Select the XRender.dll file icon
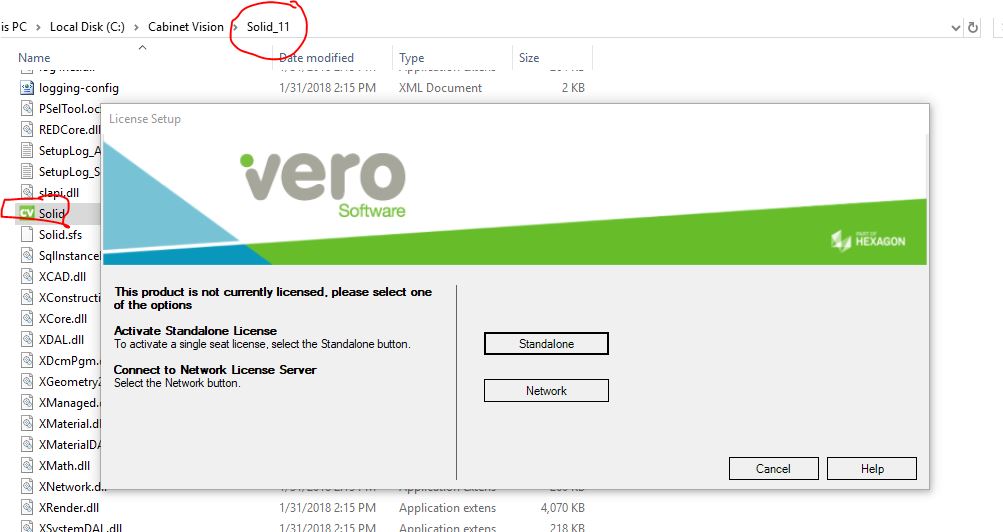This screenshot has width=1003, height=532. coord(27,508)
